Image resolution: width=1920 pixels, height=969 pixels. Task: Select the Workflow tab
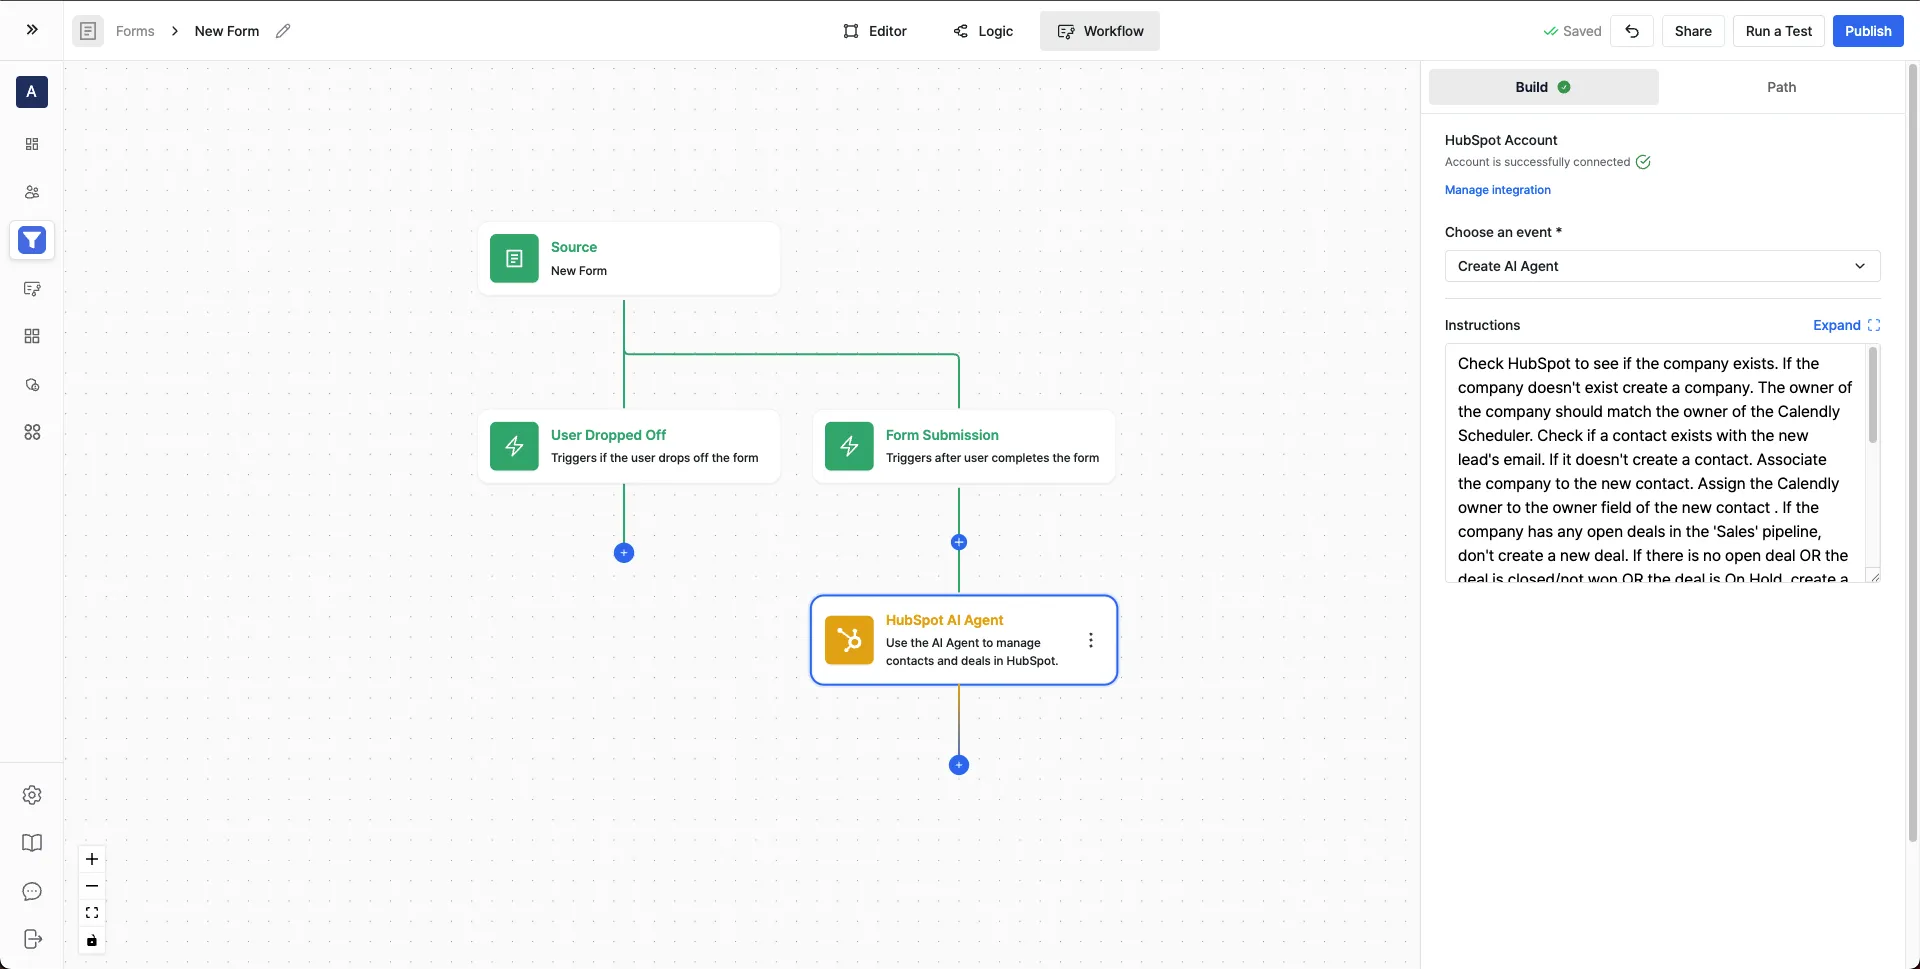1100,31
